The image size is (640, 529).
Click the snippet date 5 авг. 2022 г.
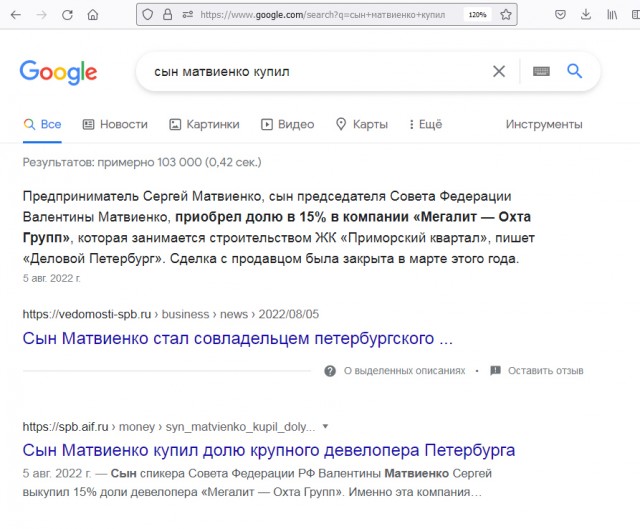(52, 278)
